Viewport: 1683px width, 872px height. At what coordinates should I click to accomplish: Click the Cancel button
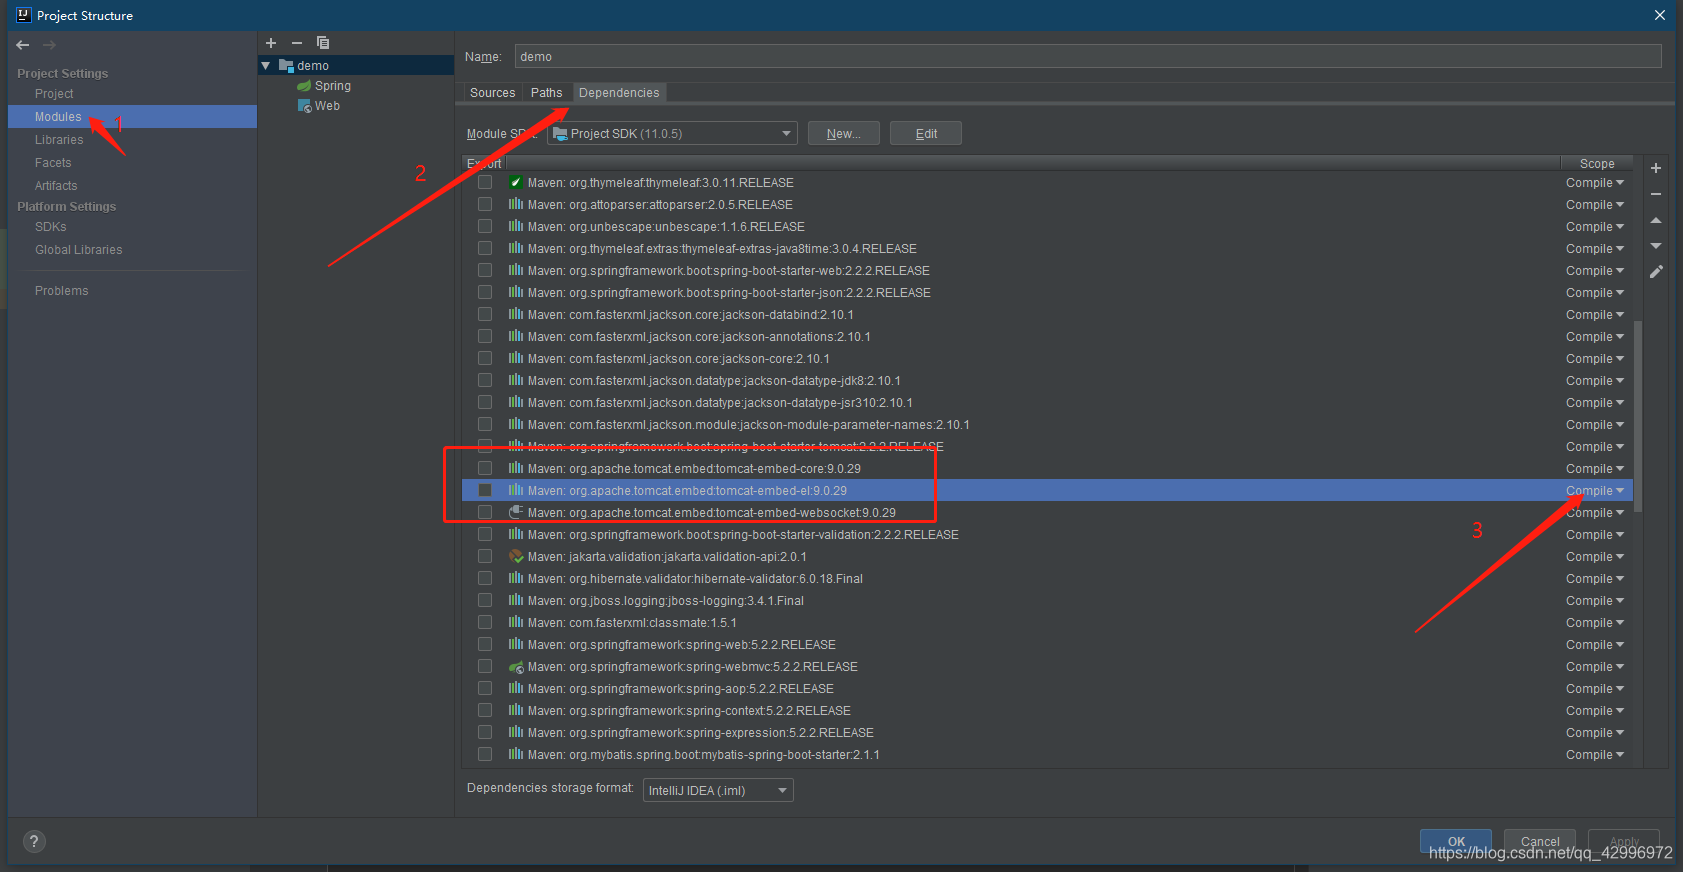1540,841
